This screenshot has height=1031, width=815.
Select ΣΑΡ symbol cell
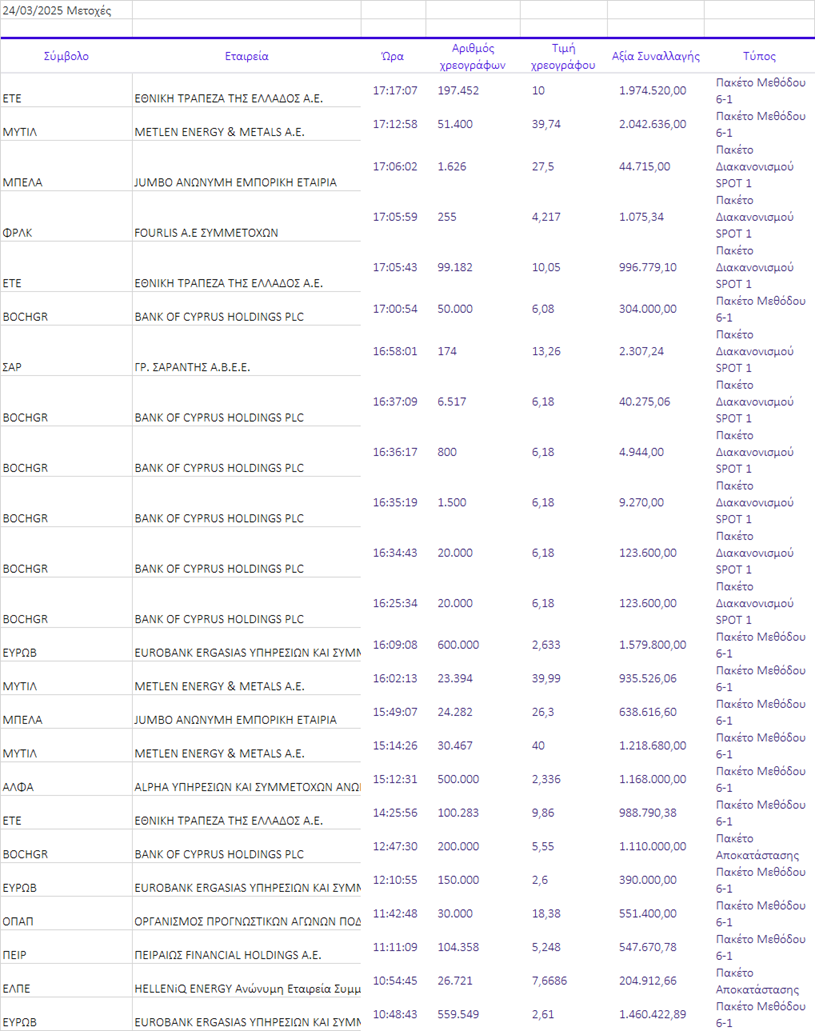click(12, 368)
